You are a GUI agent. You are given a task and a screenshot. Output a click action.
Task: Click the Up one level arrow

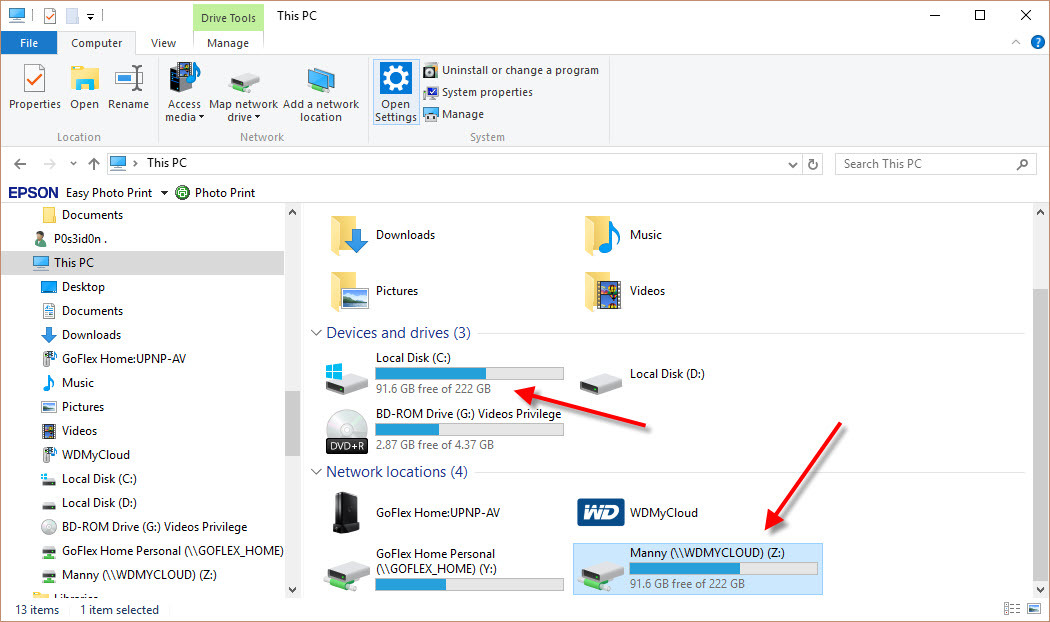tap(94, 164)
